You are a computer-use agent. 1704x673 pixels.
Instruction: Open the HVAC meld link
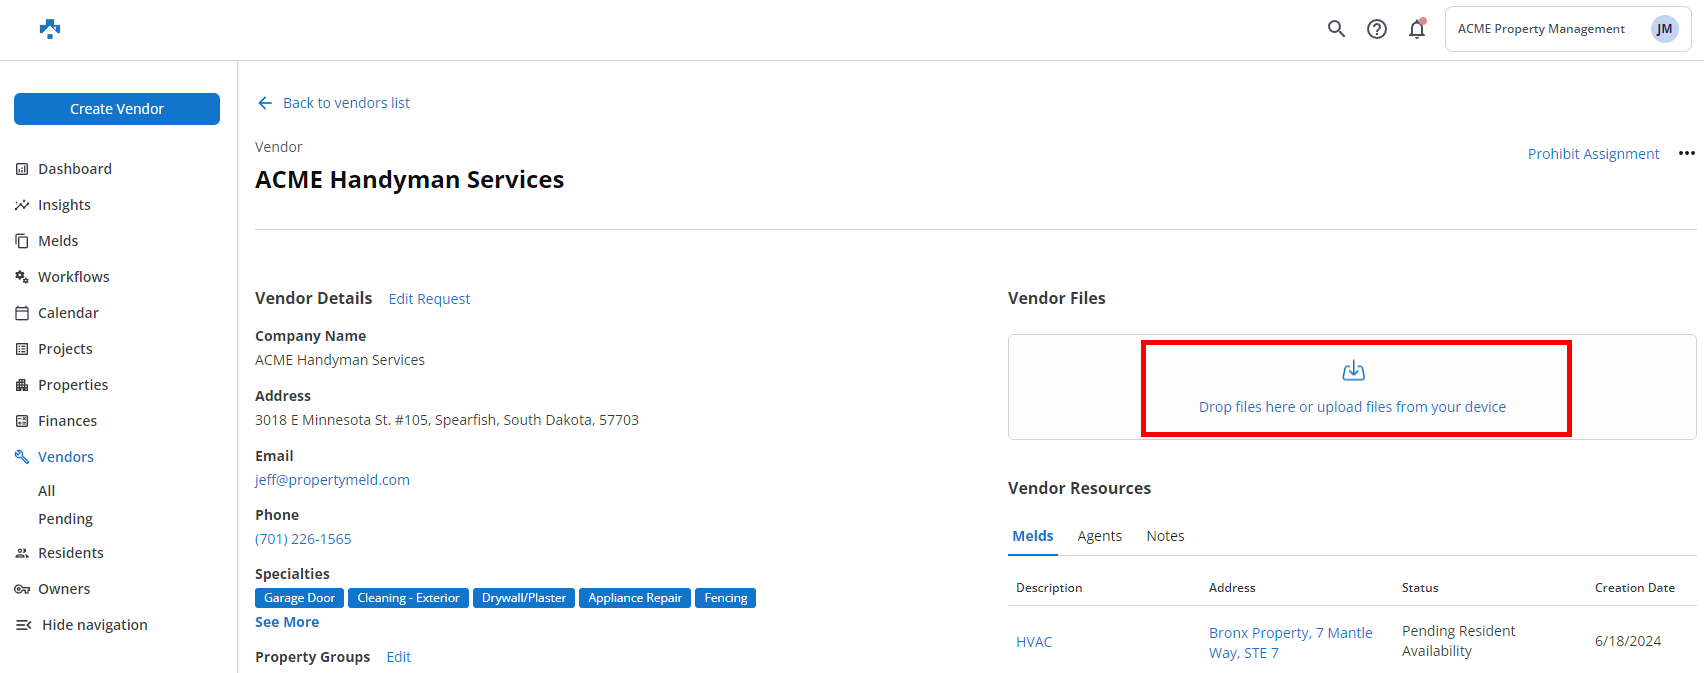[1034, 642]
